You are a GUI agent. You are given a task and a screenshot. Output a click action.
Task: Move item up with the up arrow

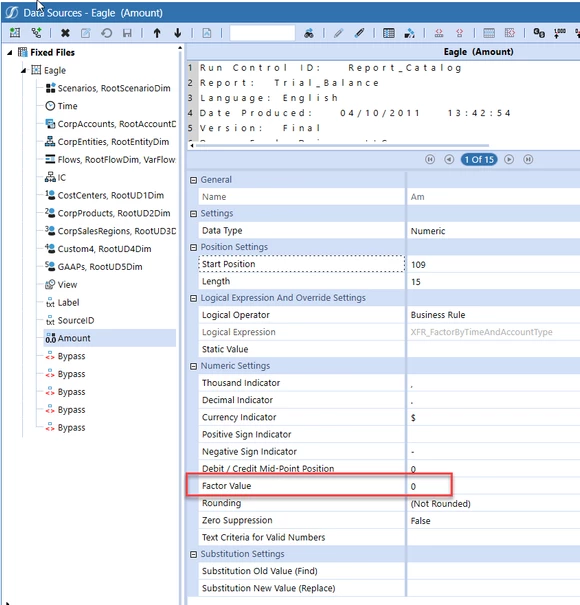tap(157, 33)
